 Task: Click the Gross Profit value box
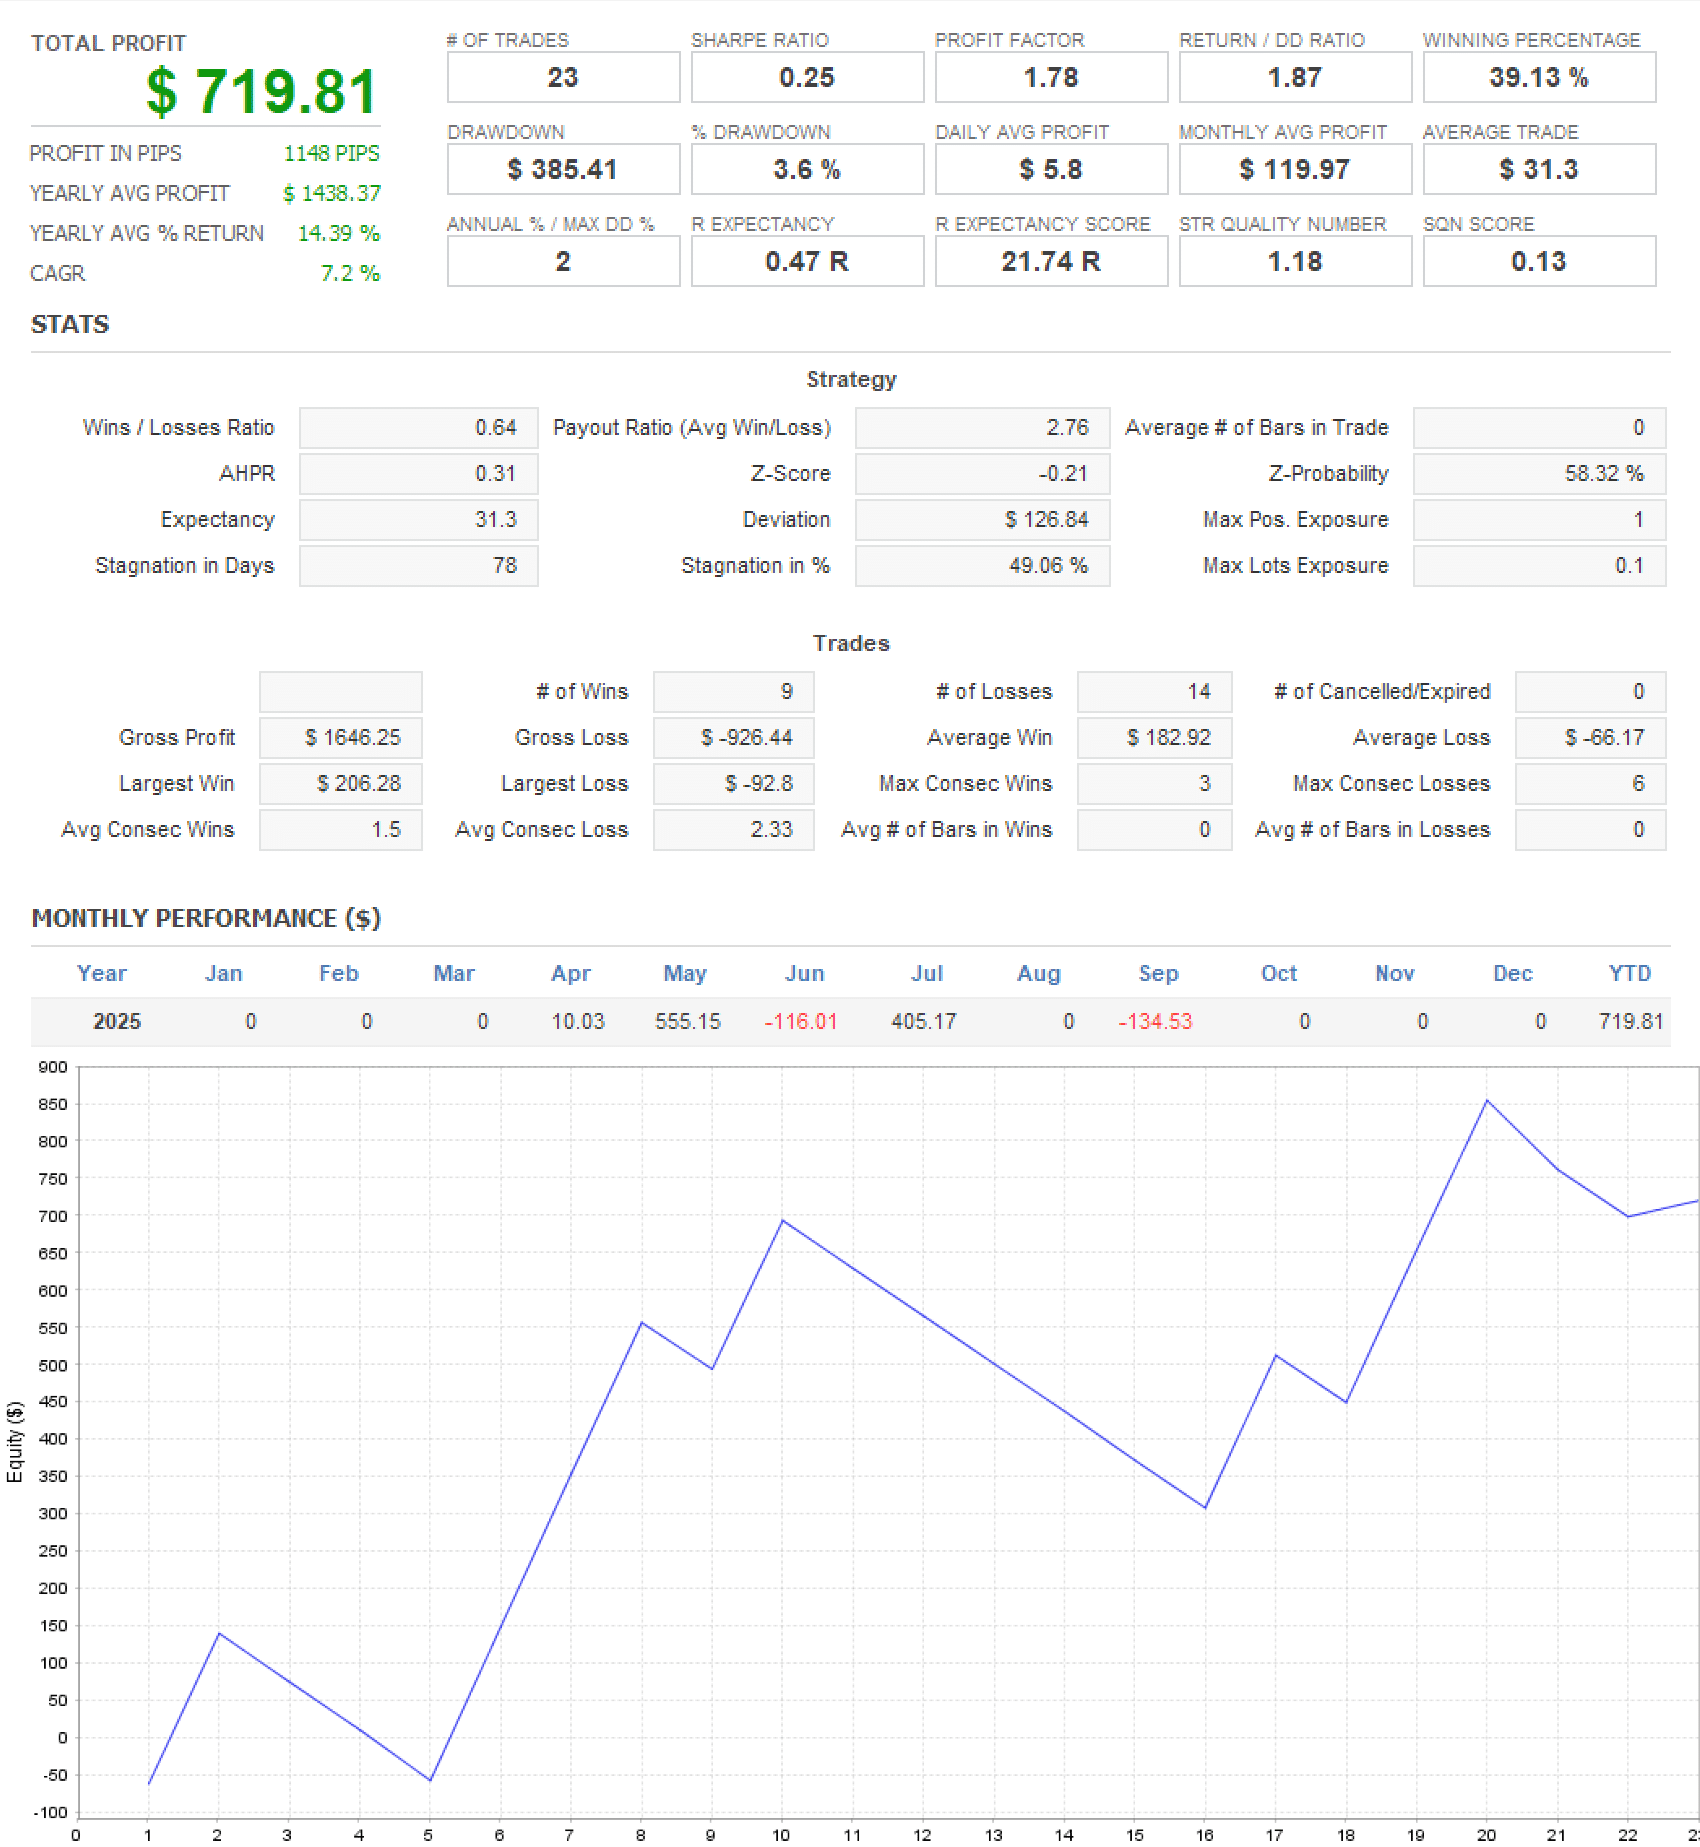point(340,738)
